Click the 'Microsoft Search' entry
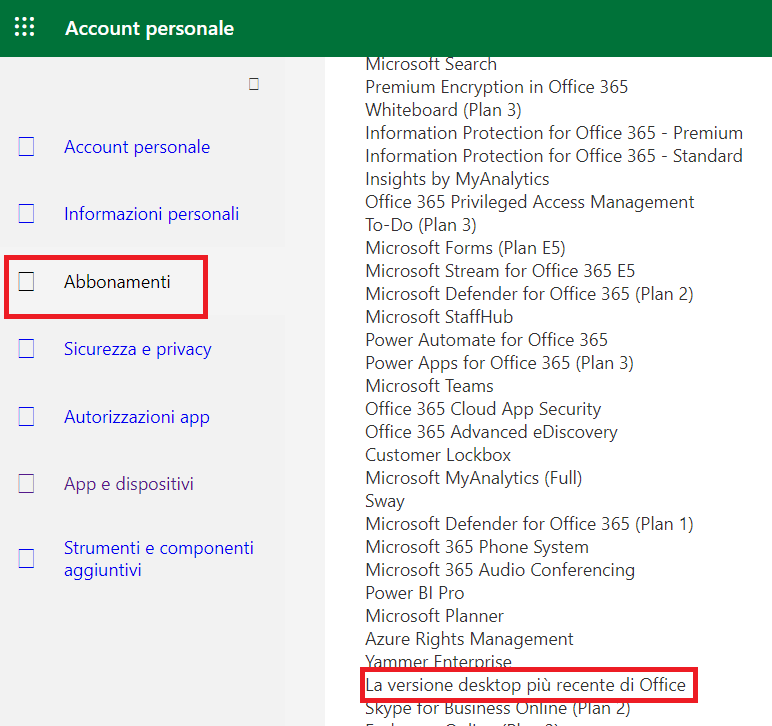 [431, 64]
